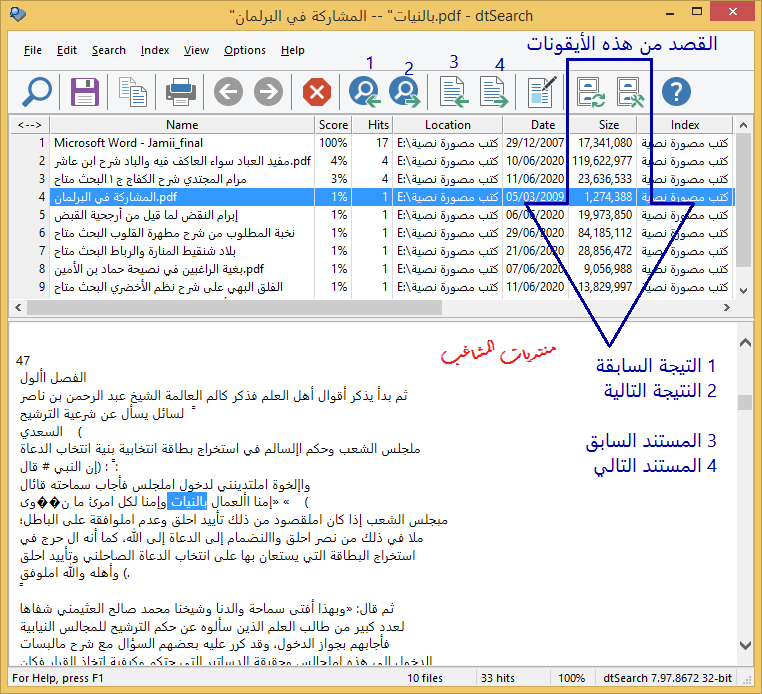Sort results by Date column header

(543, 125)
